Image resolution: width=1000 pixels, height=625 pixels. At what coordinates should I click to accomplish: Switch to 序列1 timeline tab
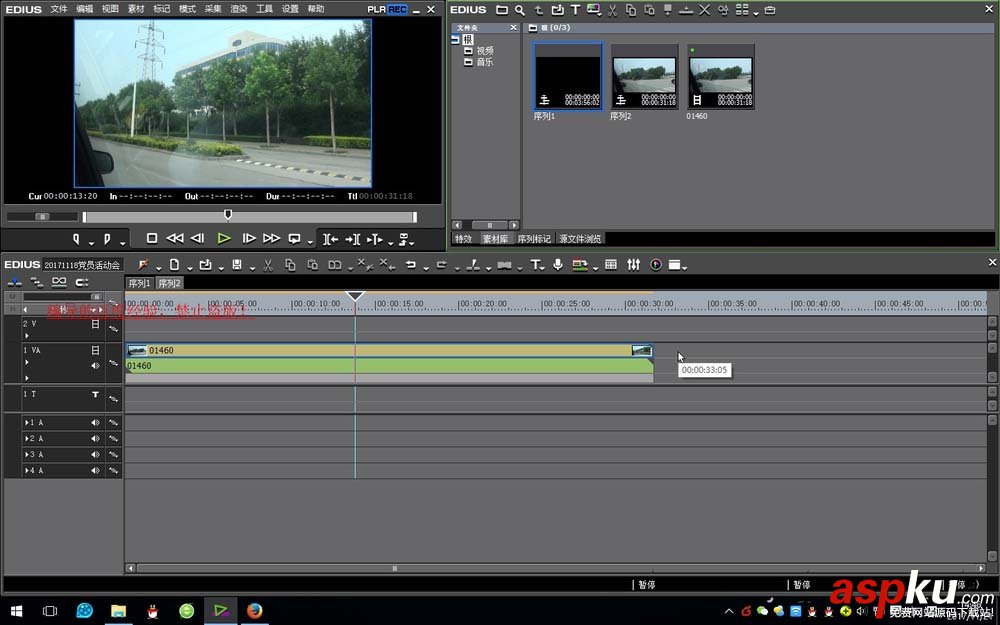coord(139,283)
